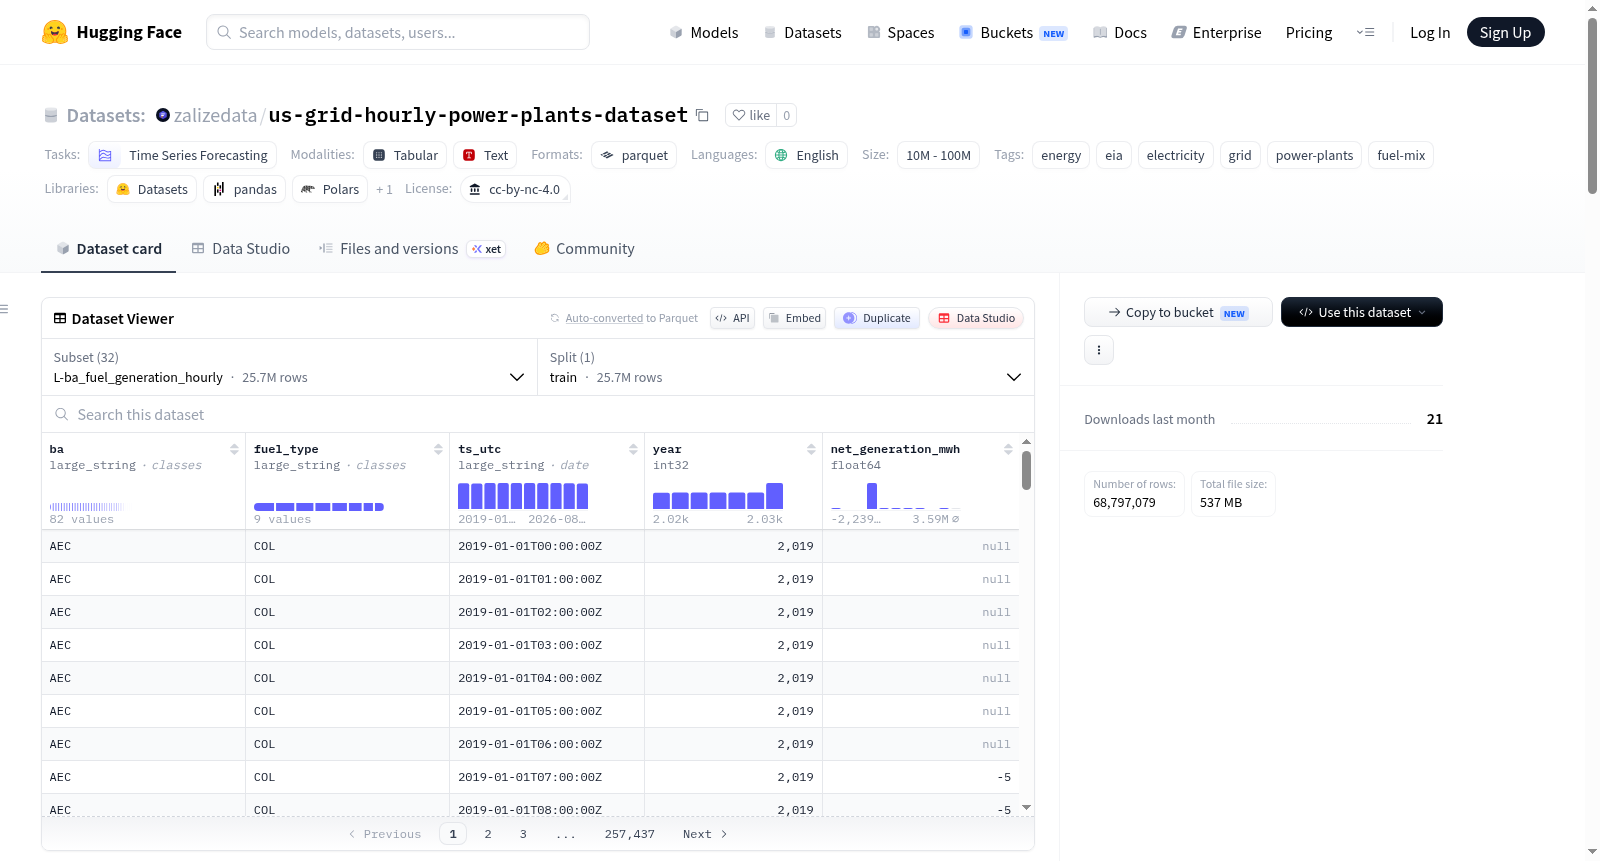1600x861 pixels.
Task: Copy dataset name with the copy icon
Action: pos(702,115)
